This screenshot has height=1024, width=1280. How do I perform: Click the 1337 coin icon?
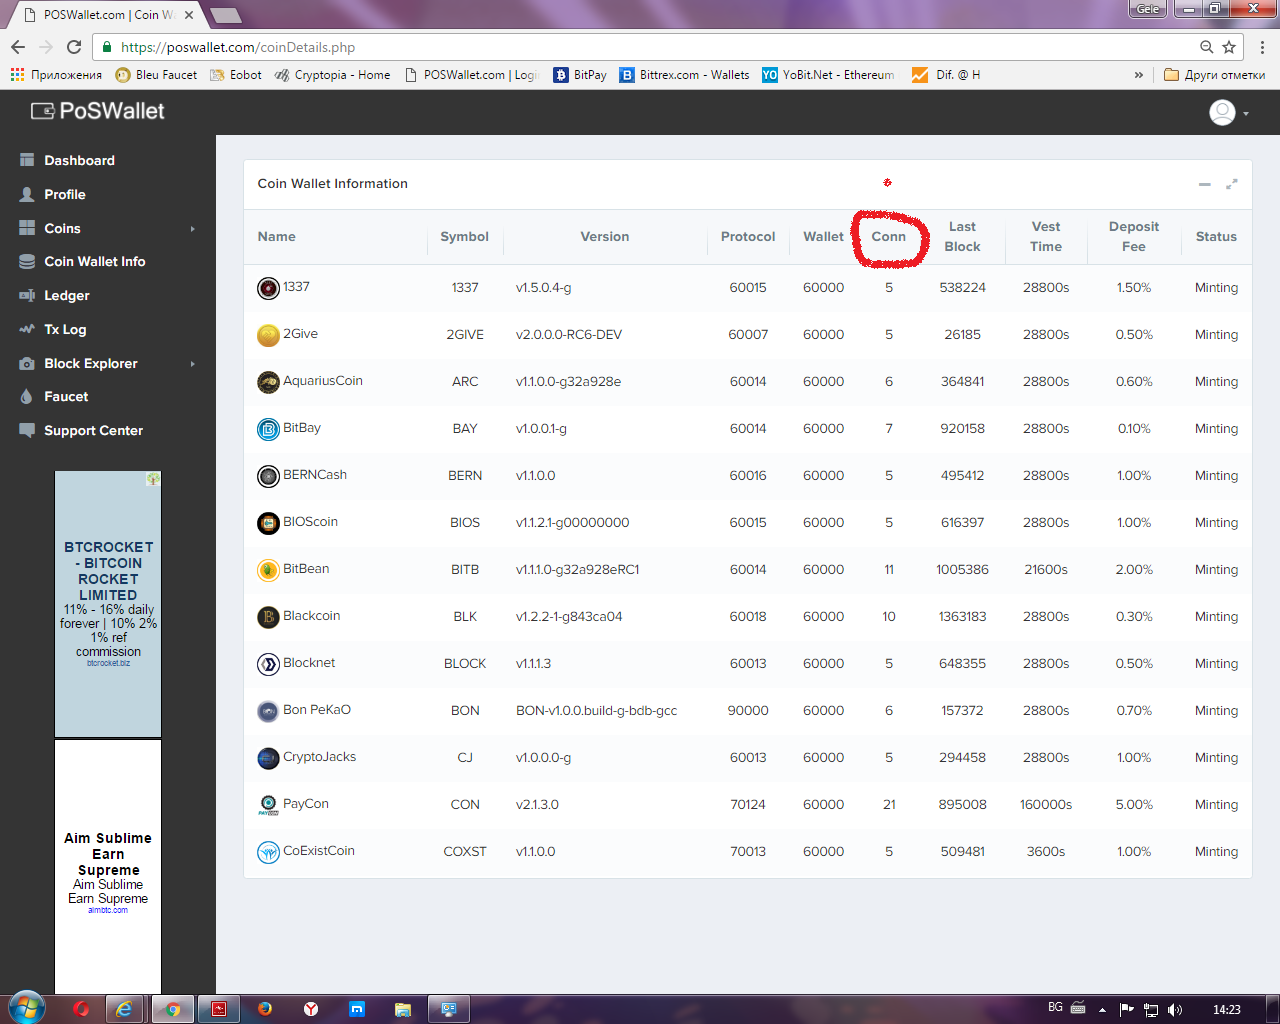[268, 288]
